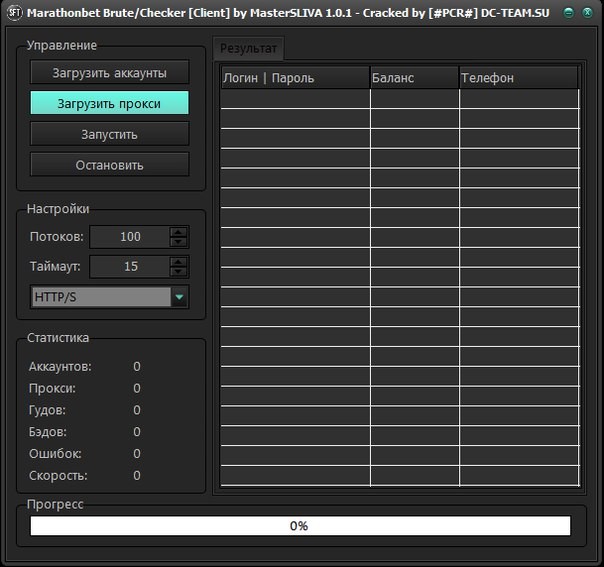Click the Бэдов: statistic label
The image size is (604, 567).
[47, 432]
